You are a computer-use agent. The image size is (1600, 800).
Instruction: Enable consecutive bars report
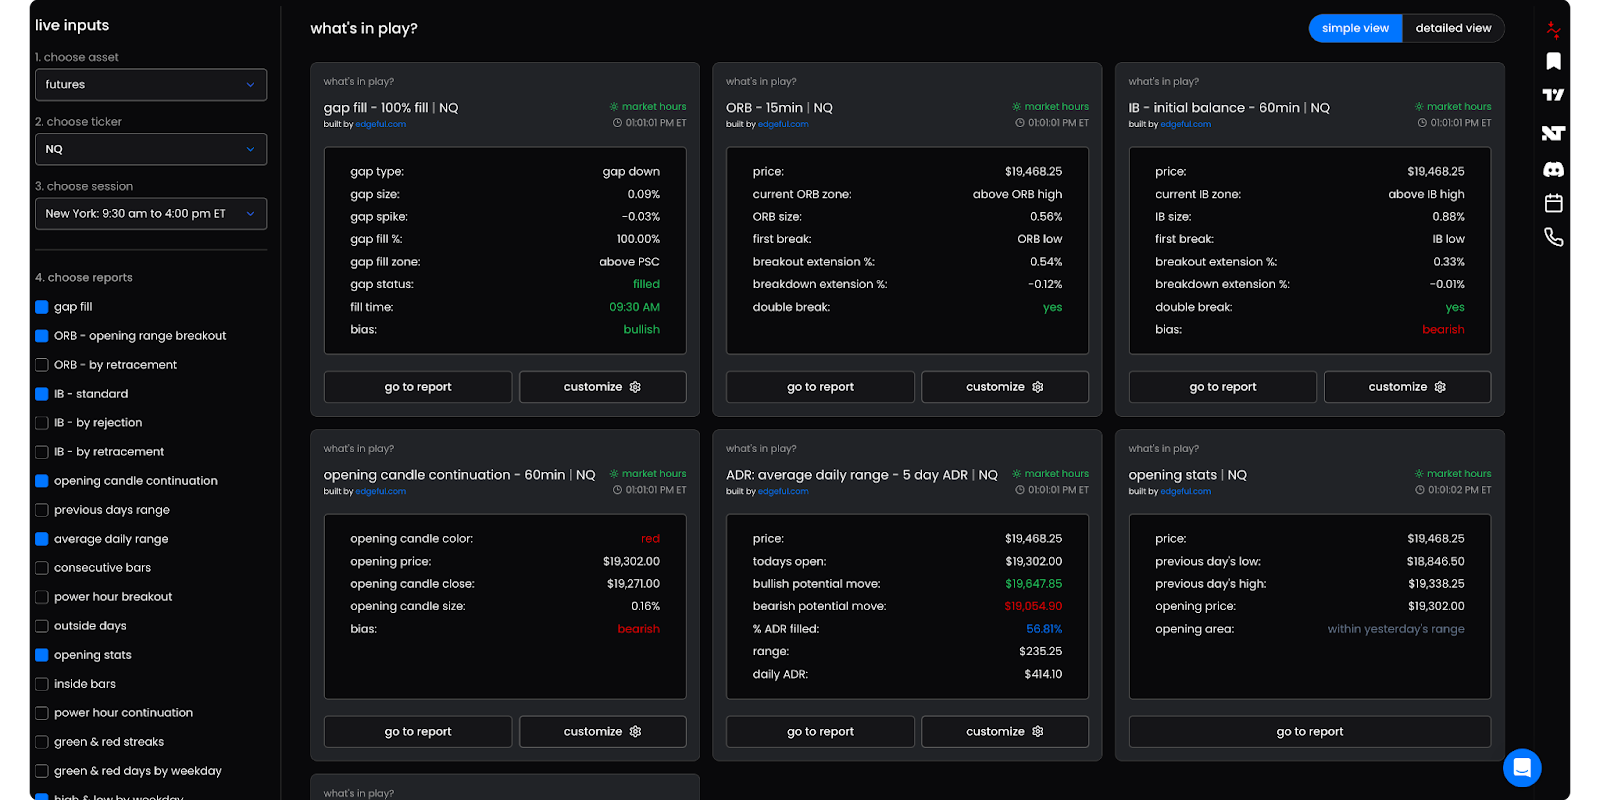coord(42,568)
